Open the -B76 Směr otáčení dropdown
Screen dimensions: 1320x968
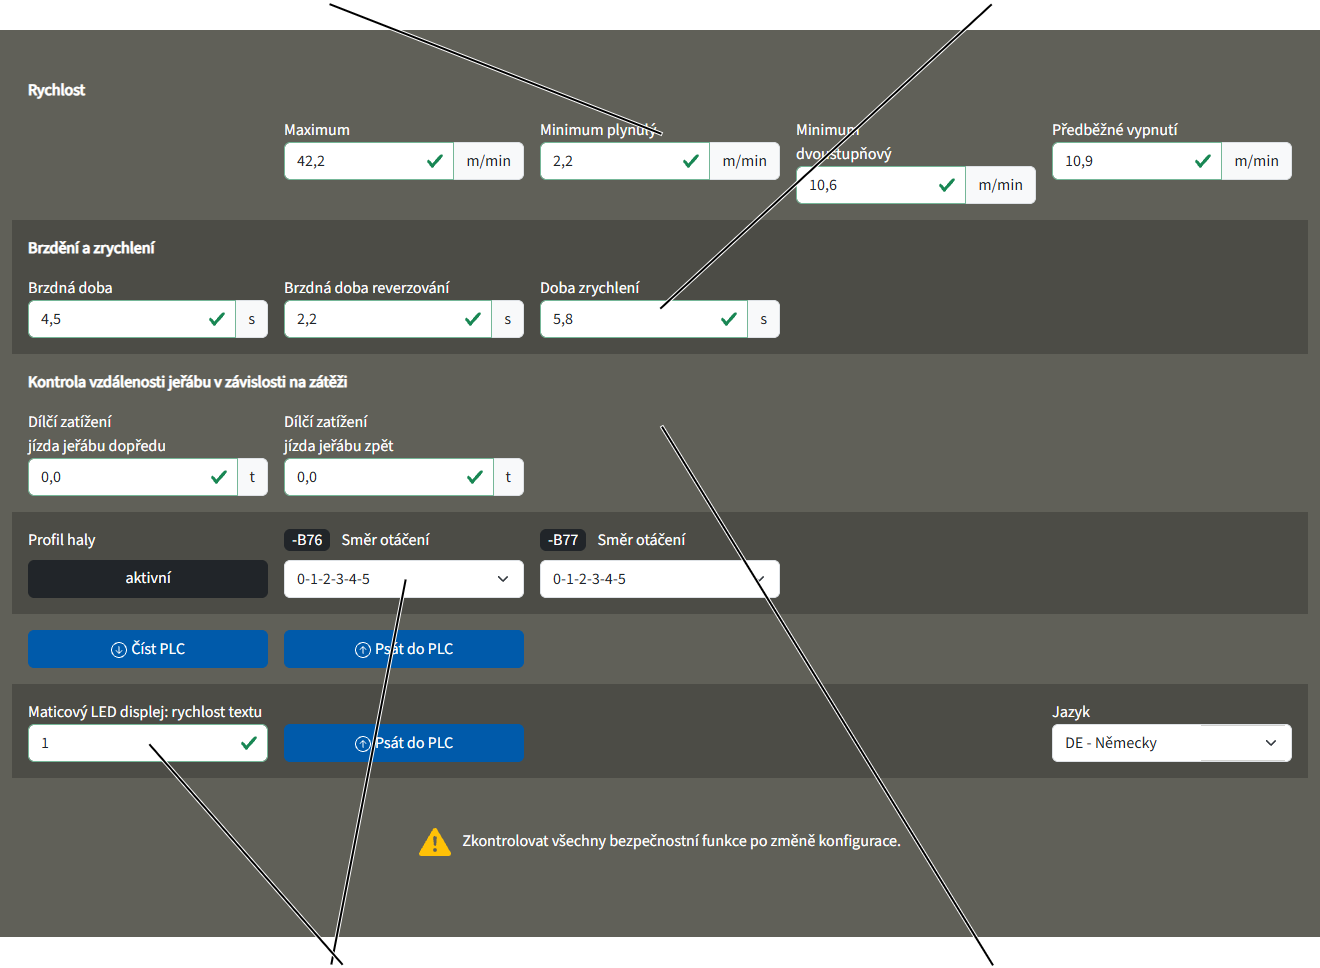click(x=404, y=579)
